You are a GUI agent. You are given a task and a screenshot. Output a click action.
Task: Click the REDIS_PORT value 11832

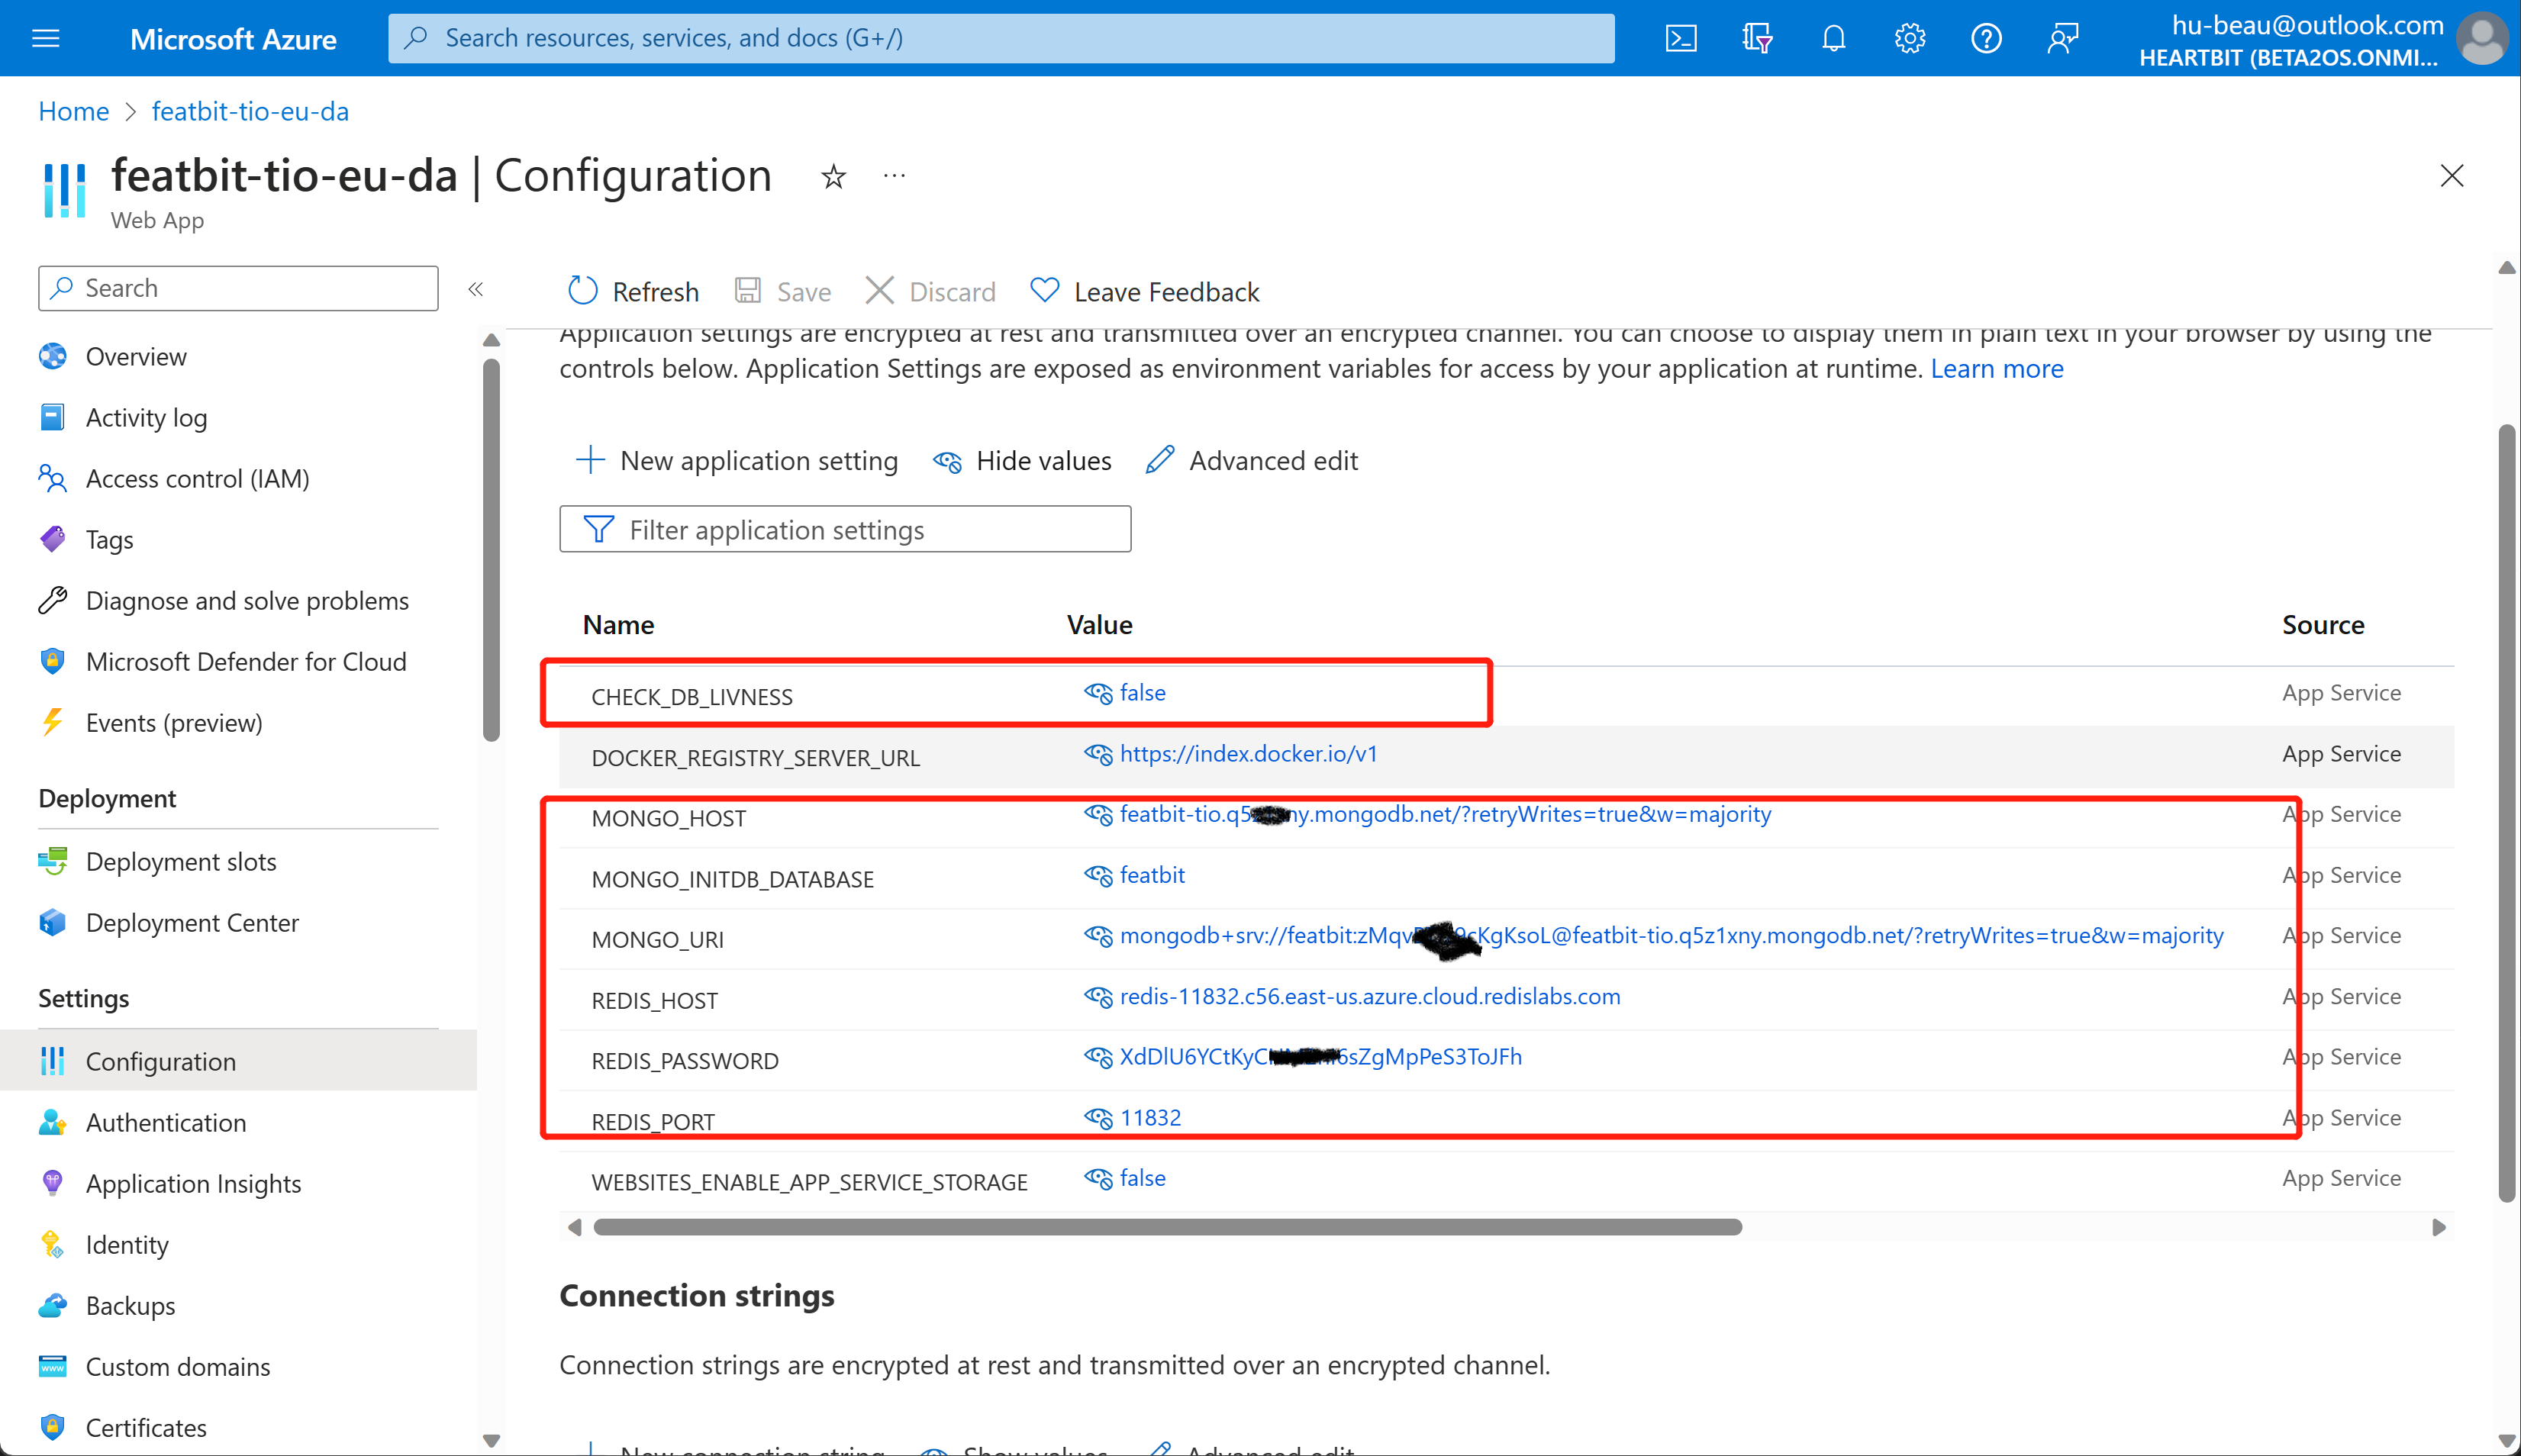(1150, 1118)
